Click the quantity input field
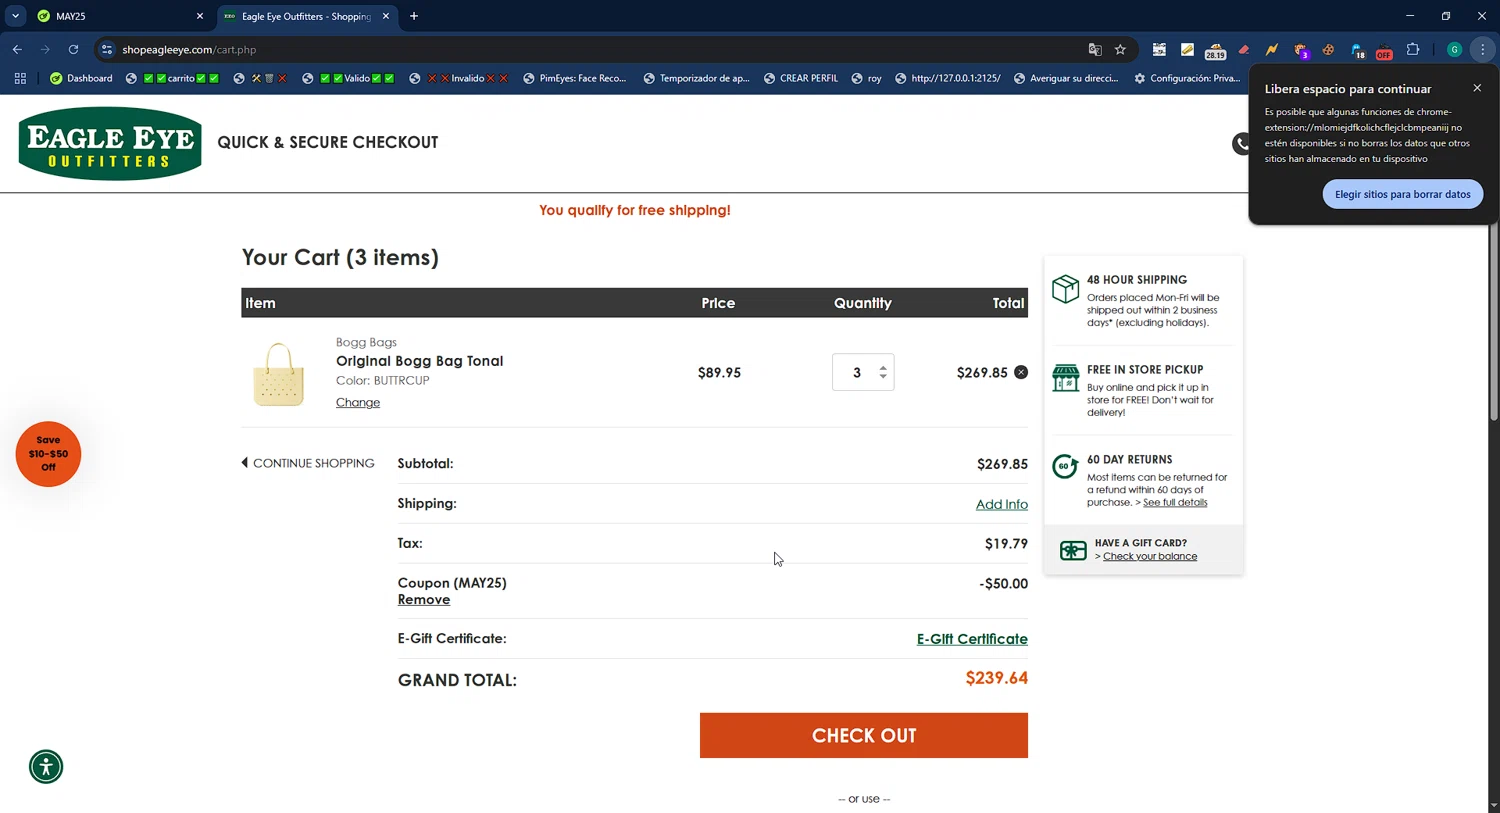This screenshot has height=813, width=1500. click(x=856, y=372)
